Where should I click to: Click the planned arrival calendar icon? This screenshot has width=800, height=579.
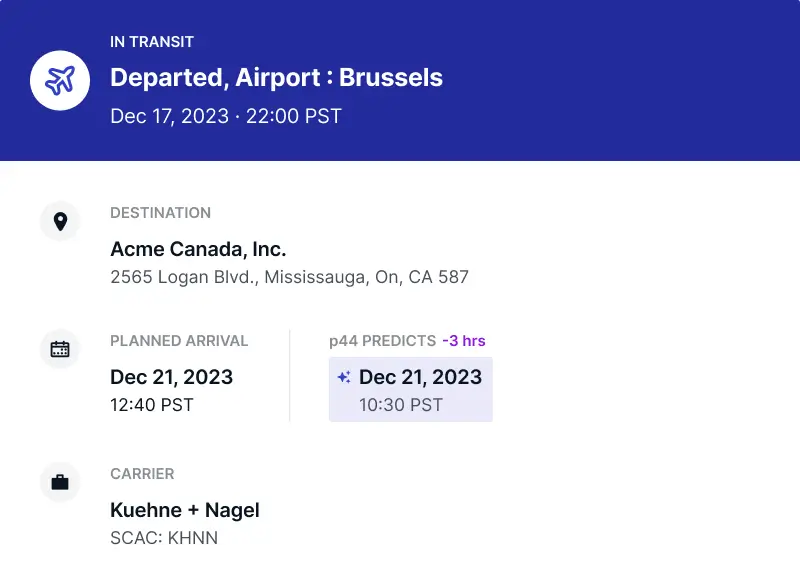click(x=60, y=349)
